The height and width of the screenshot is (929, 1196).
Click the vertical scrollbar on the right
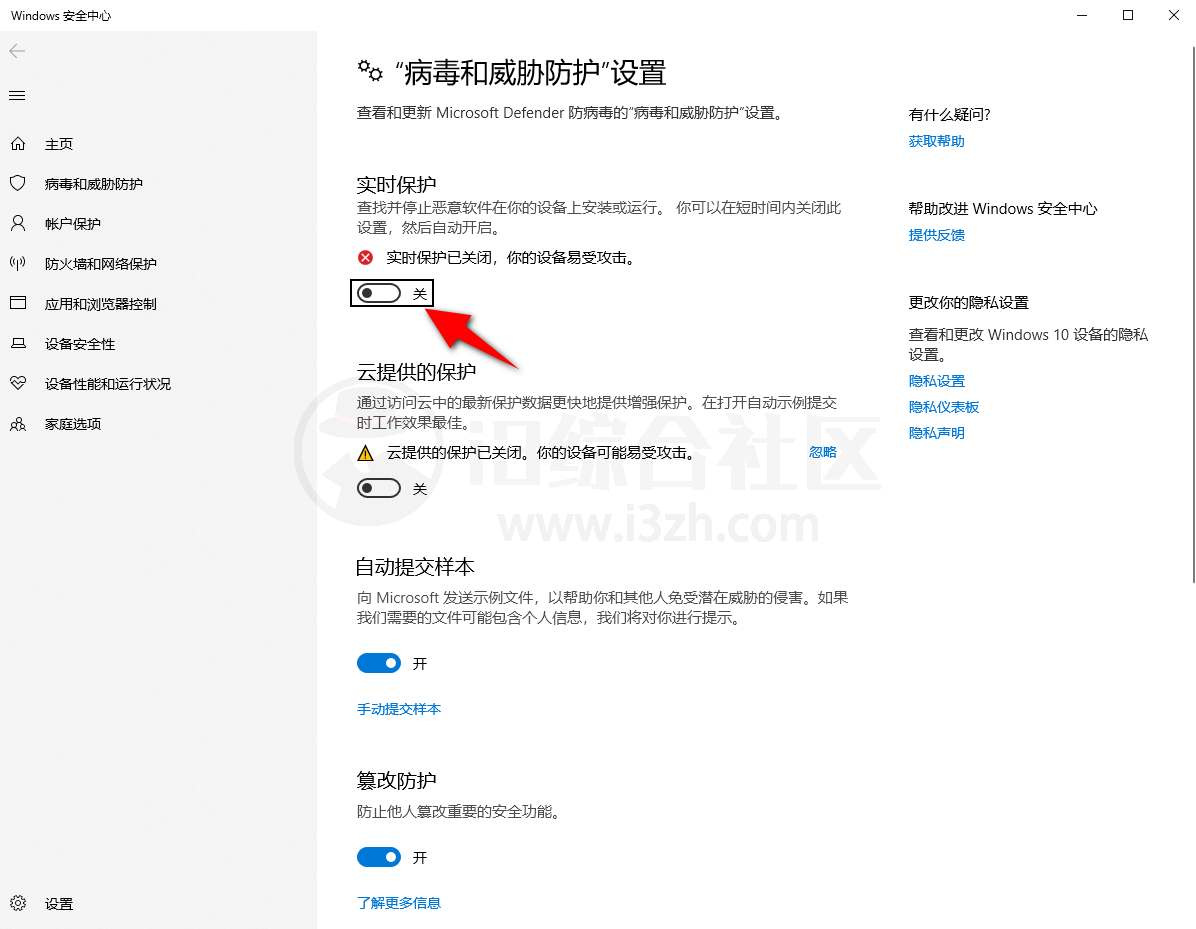(x=1193, y=314)
